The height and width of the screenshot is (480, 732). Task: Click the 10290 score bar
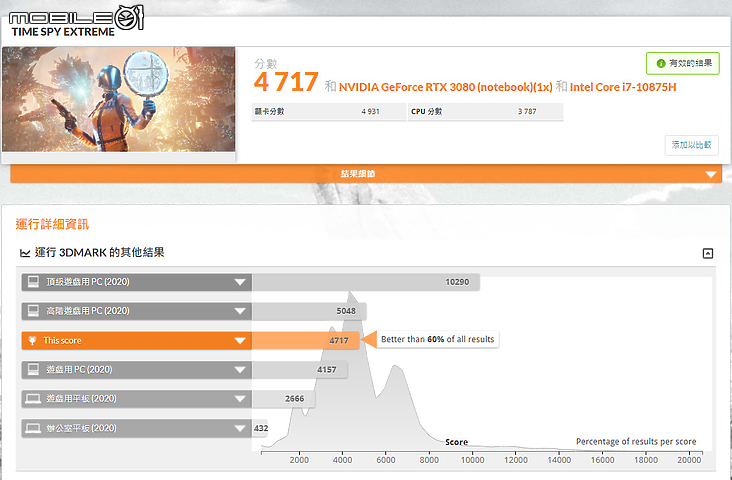point(366,282)
